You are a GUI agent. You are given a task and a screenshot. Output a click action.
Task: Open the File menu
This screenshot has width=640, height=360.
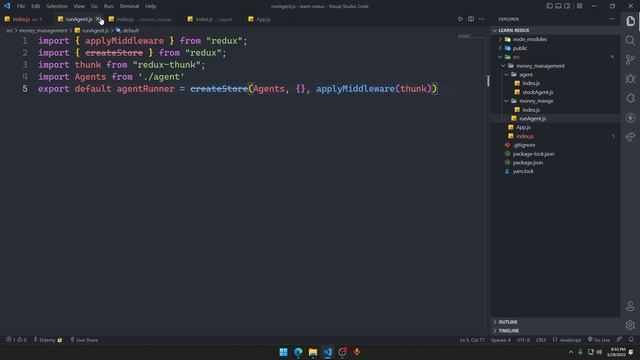21,6
